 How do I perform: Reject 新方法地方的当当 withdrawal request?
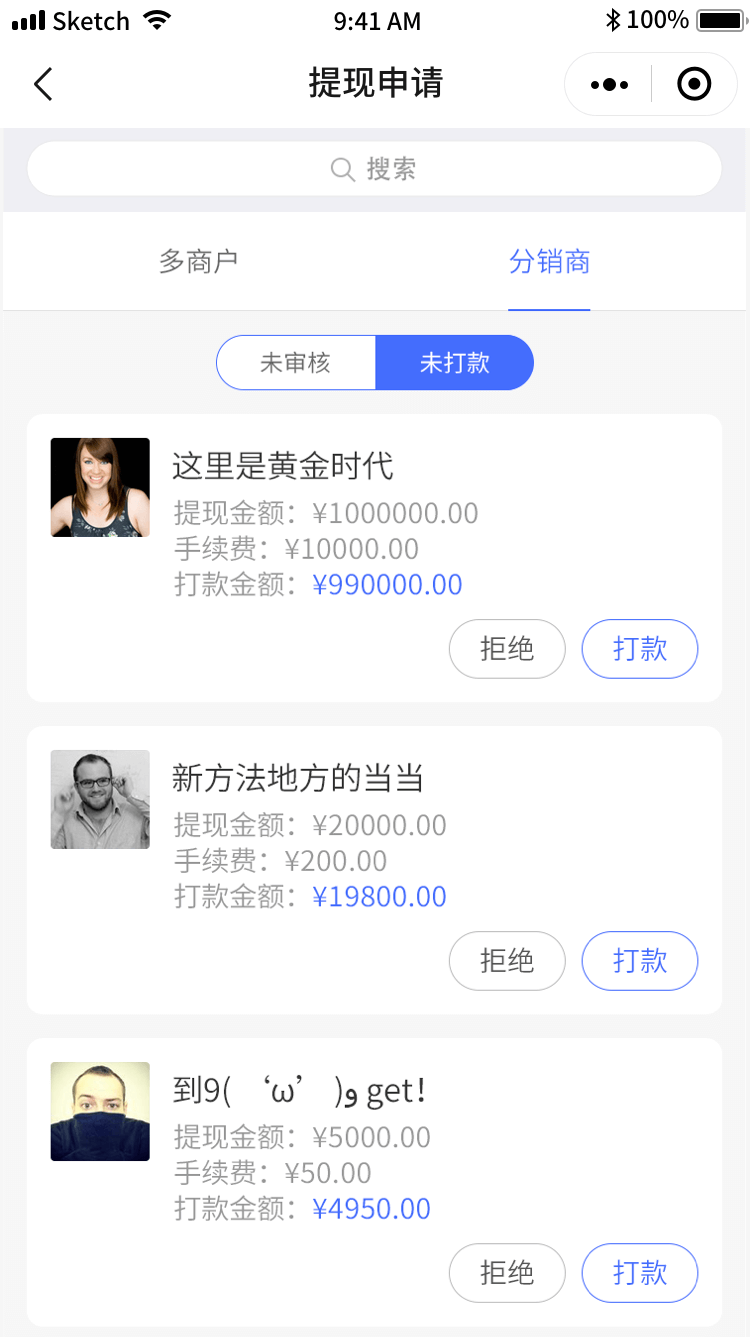[x=507, y=961]
